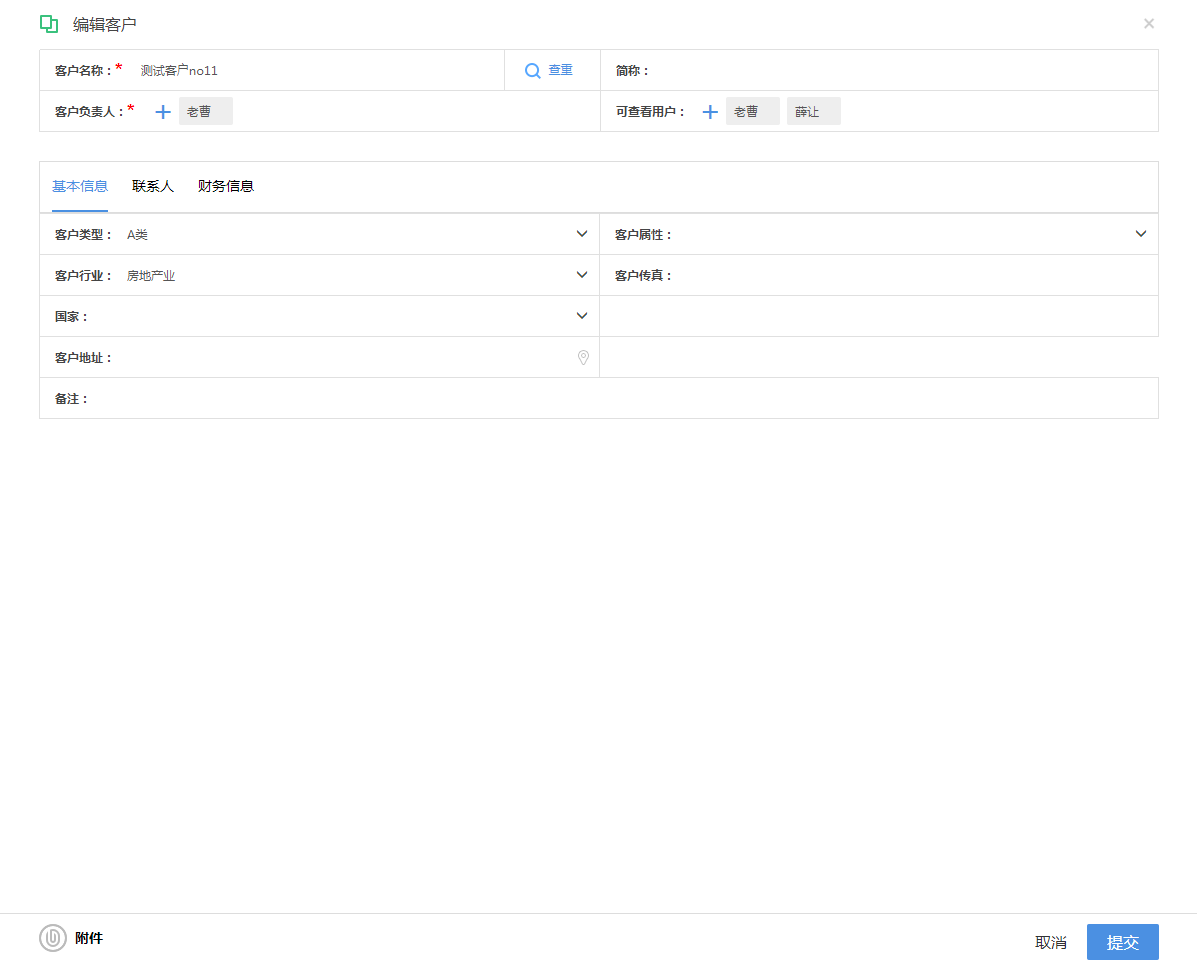Select 老曹 tag under 可查看用户
The height and width of the screenshot is (972, 1197).
coord(752,111)
